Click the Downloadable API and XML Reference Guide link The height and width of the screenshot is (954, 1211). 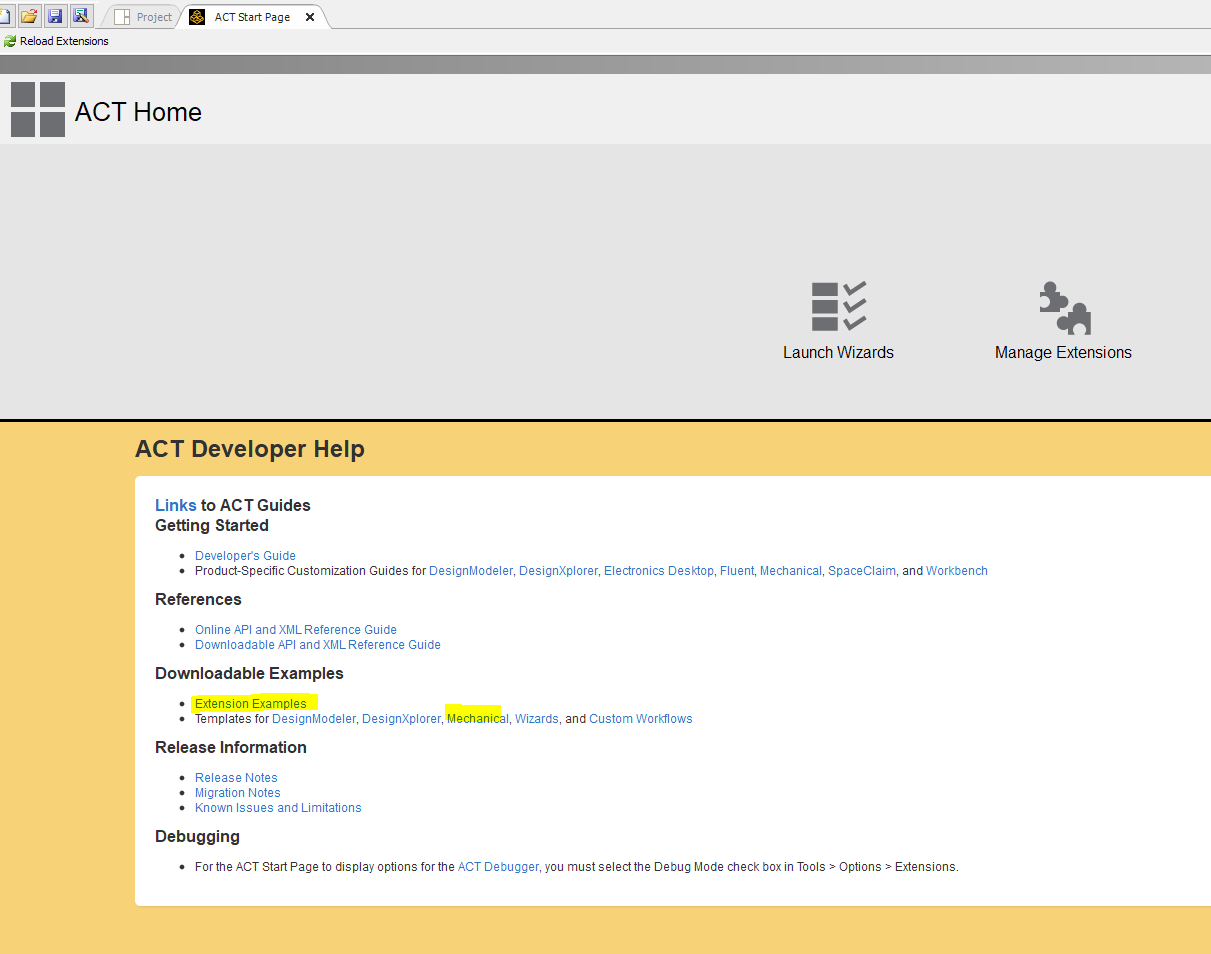[317, 645]
